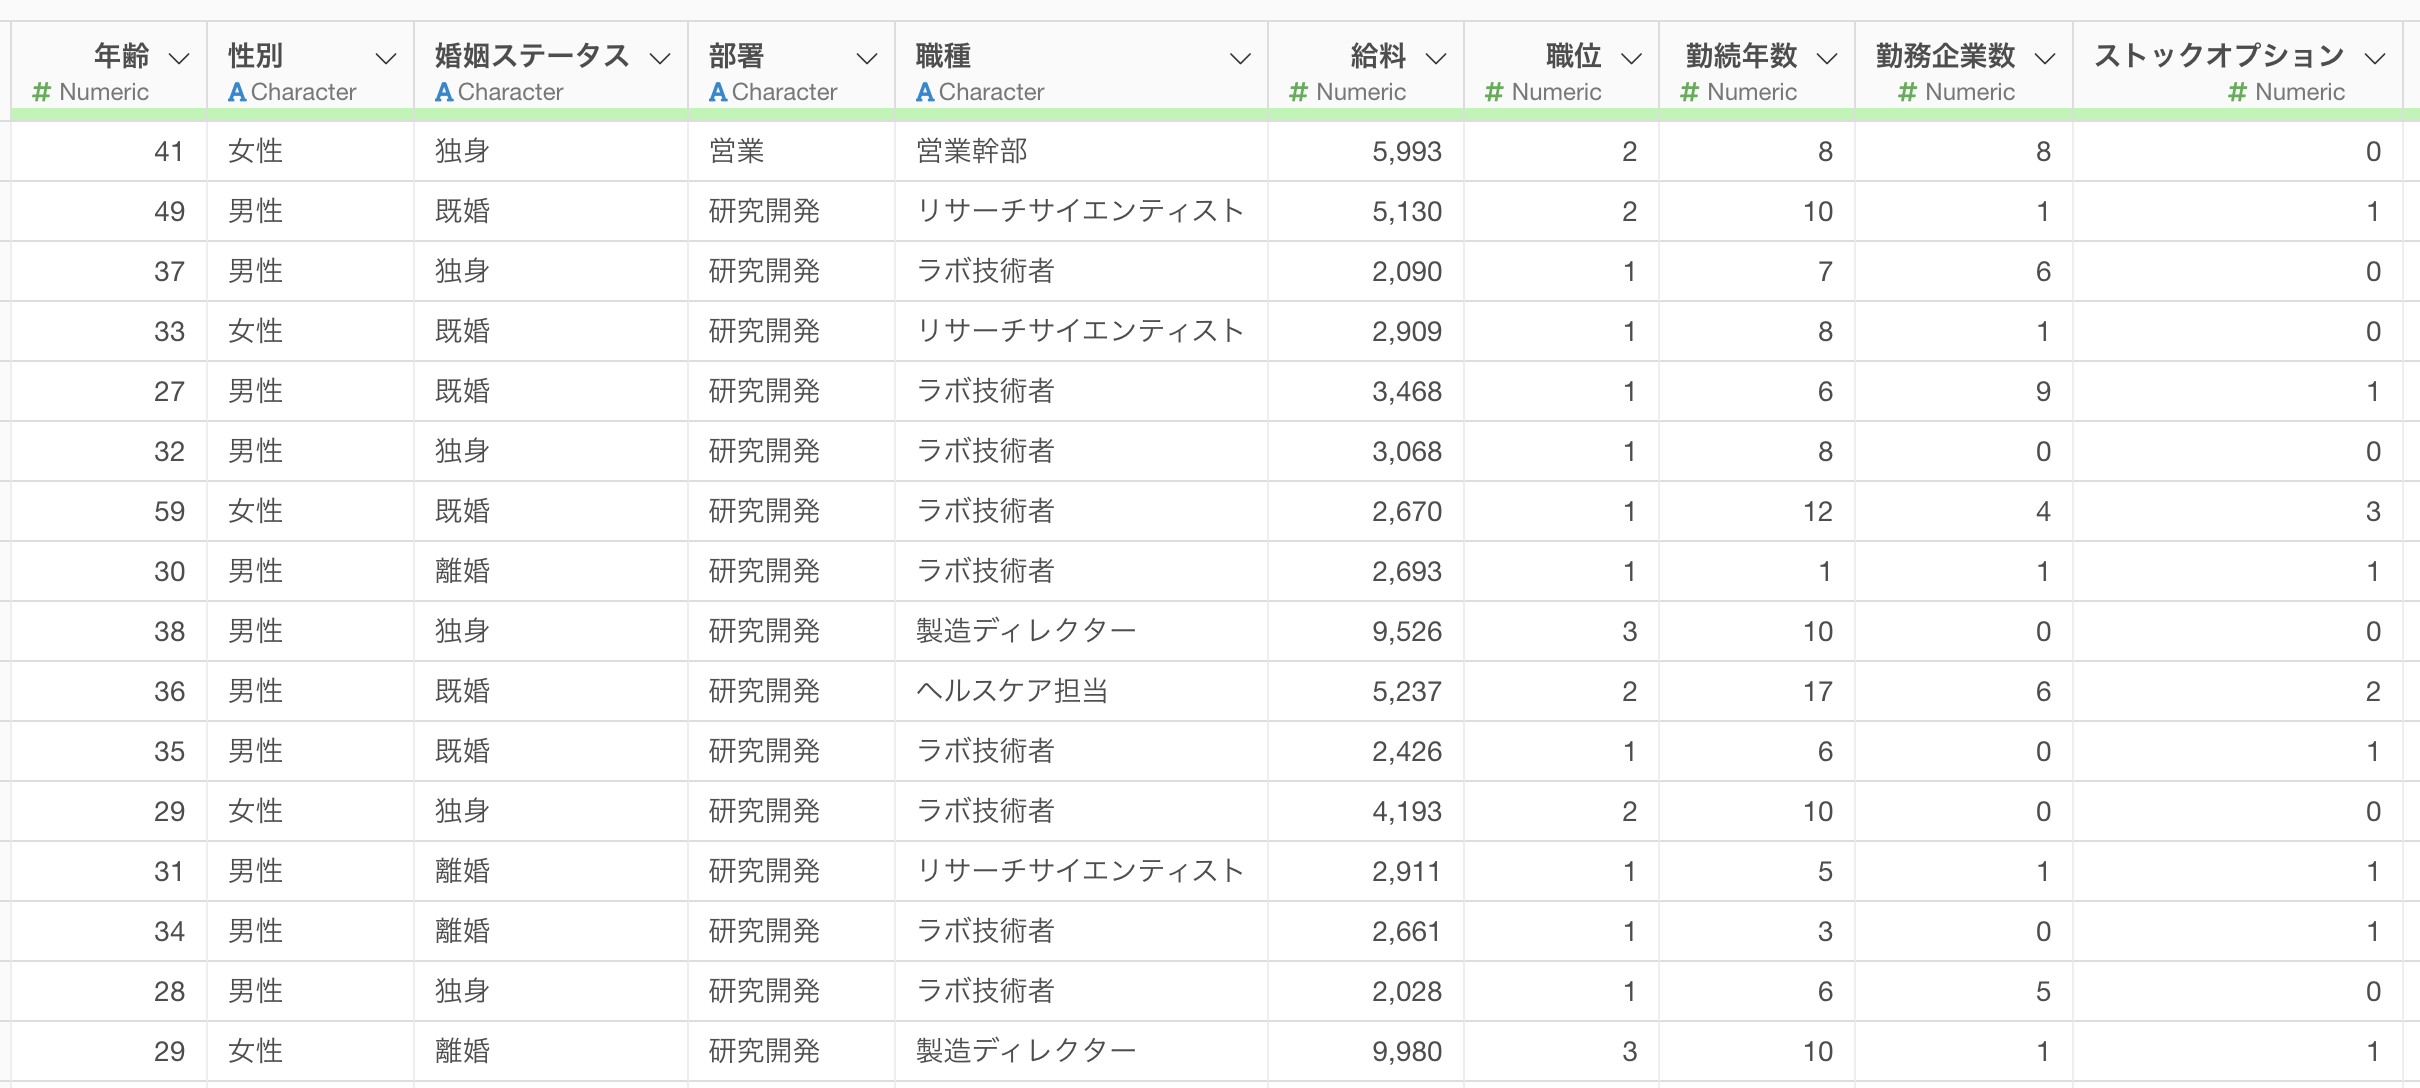2420x1088 pixels.
Task: Open the 年齢 column dropdown menu
Action: (x=180, y=59)
